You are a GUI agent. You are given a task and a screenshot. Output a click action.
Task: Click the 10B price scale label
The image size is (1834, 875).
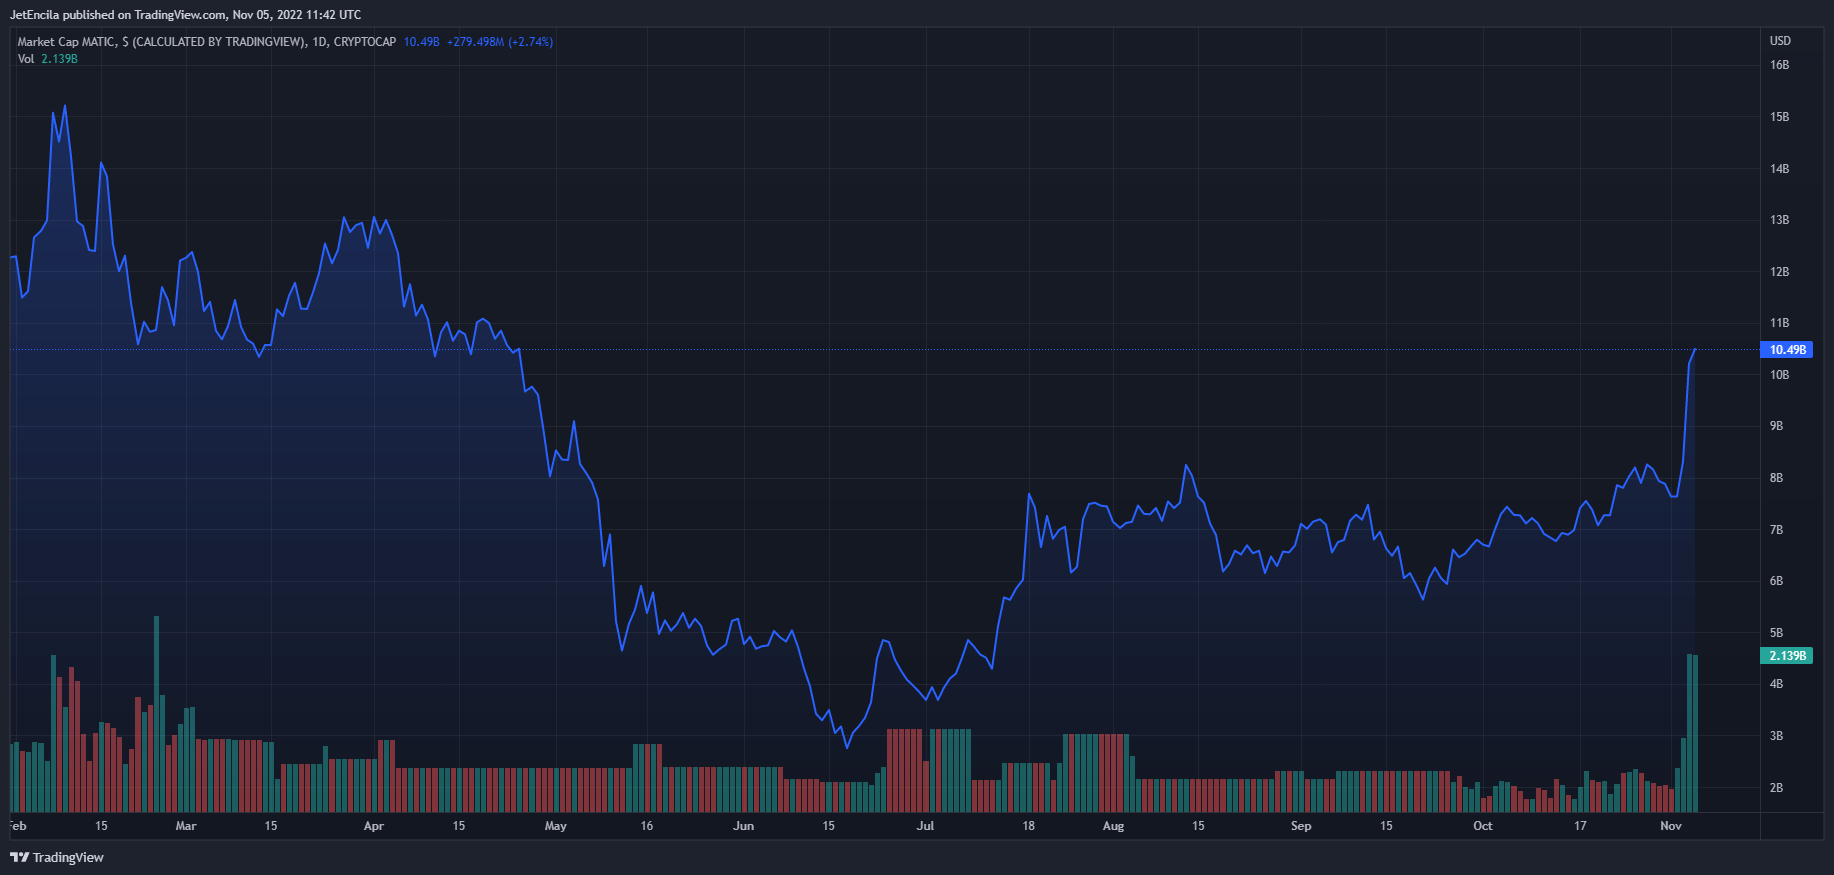1779,375
